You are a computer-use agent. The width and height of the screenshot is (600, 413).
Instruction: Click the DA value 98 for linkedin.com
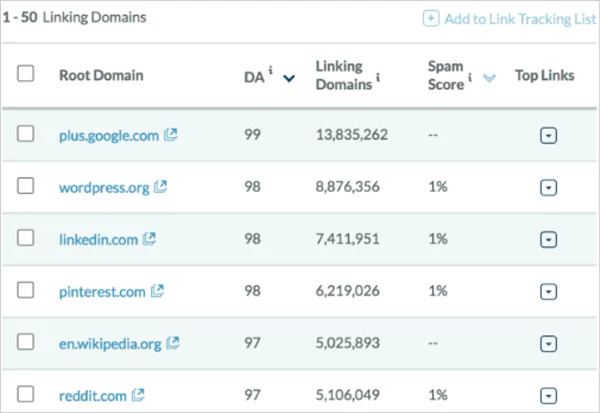tap(253, 239)
